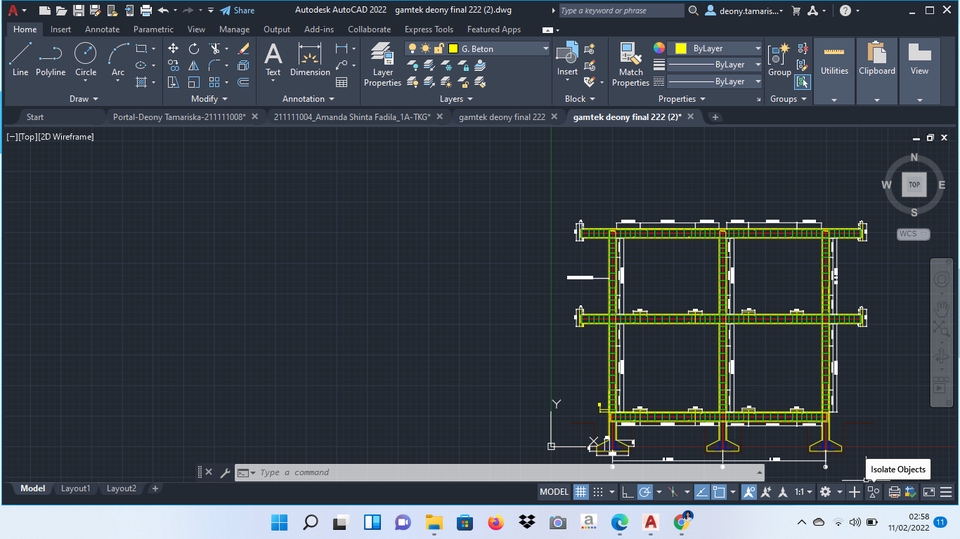
Task: Toggle 2D object snap
Action: (719, 492)
